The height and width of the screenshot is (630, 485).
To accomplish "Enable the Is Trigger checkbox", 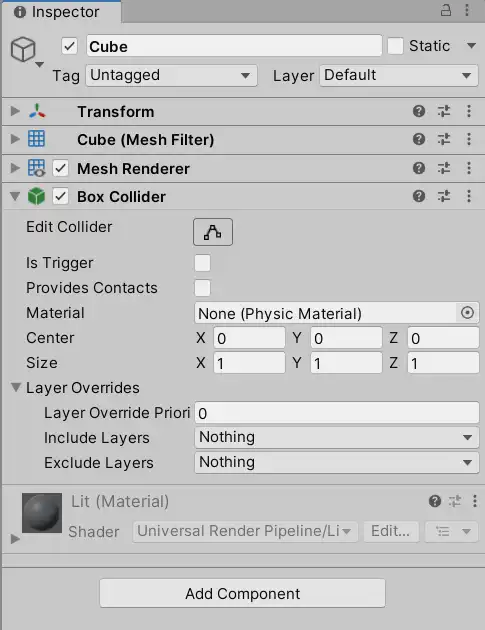I will tap(202, 263).
